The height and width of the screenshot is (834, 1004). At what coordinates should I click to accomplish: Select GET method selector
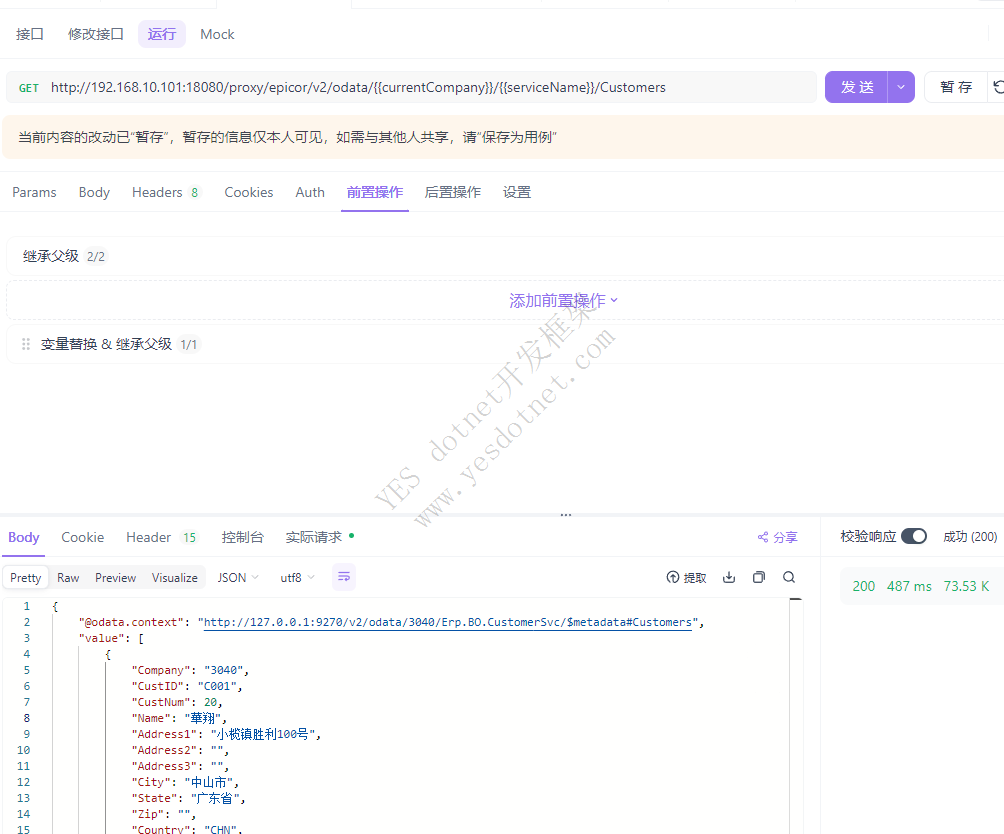29,88
